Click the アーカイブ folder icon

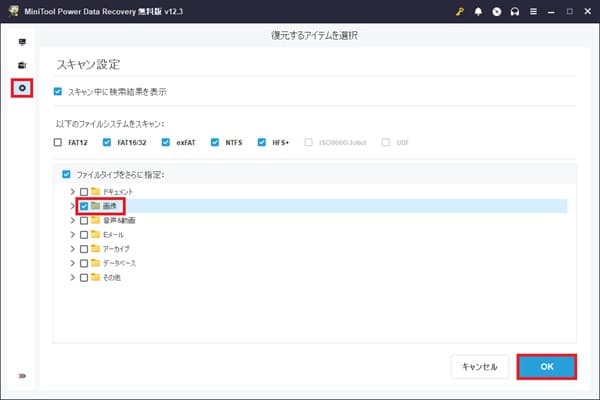click(x=95, y=248)
